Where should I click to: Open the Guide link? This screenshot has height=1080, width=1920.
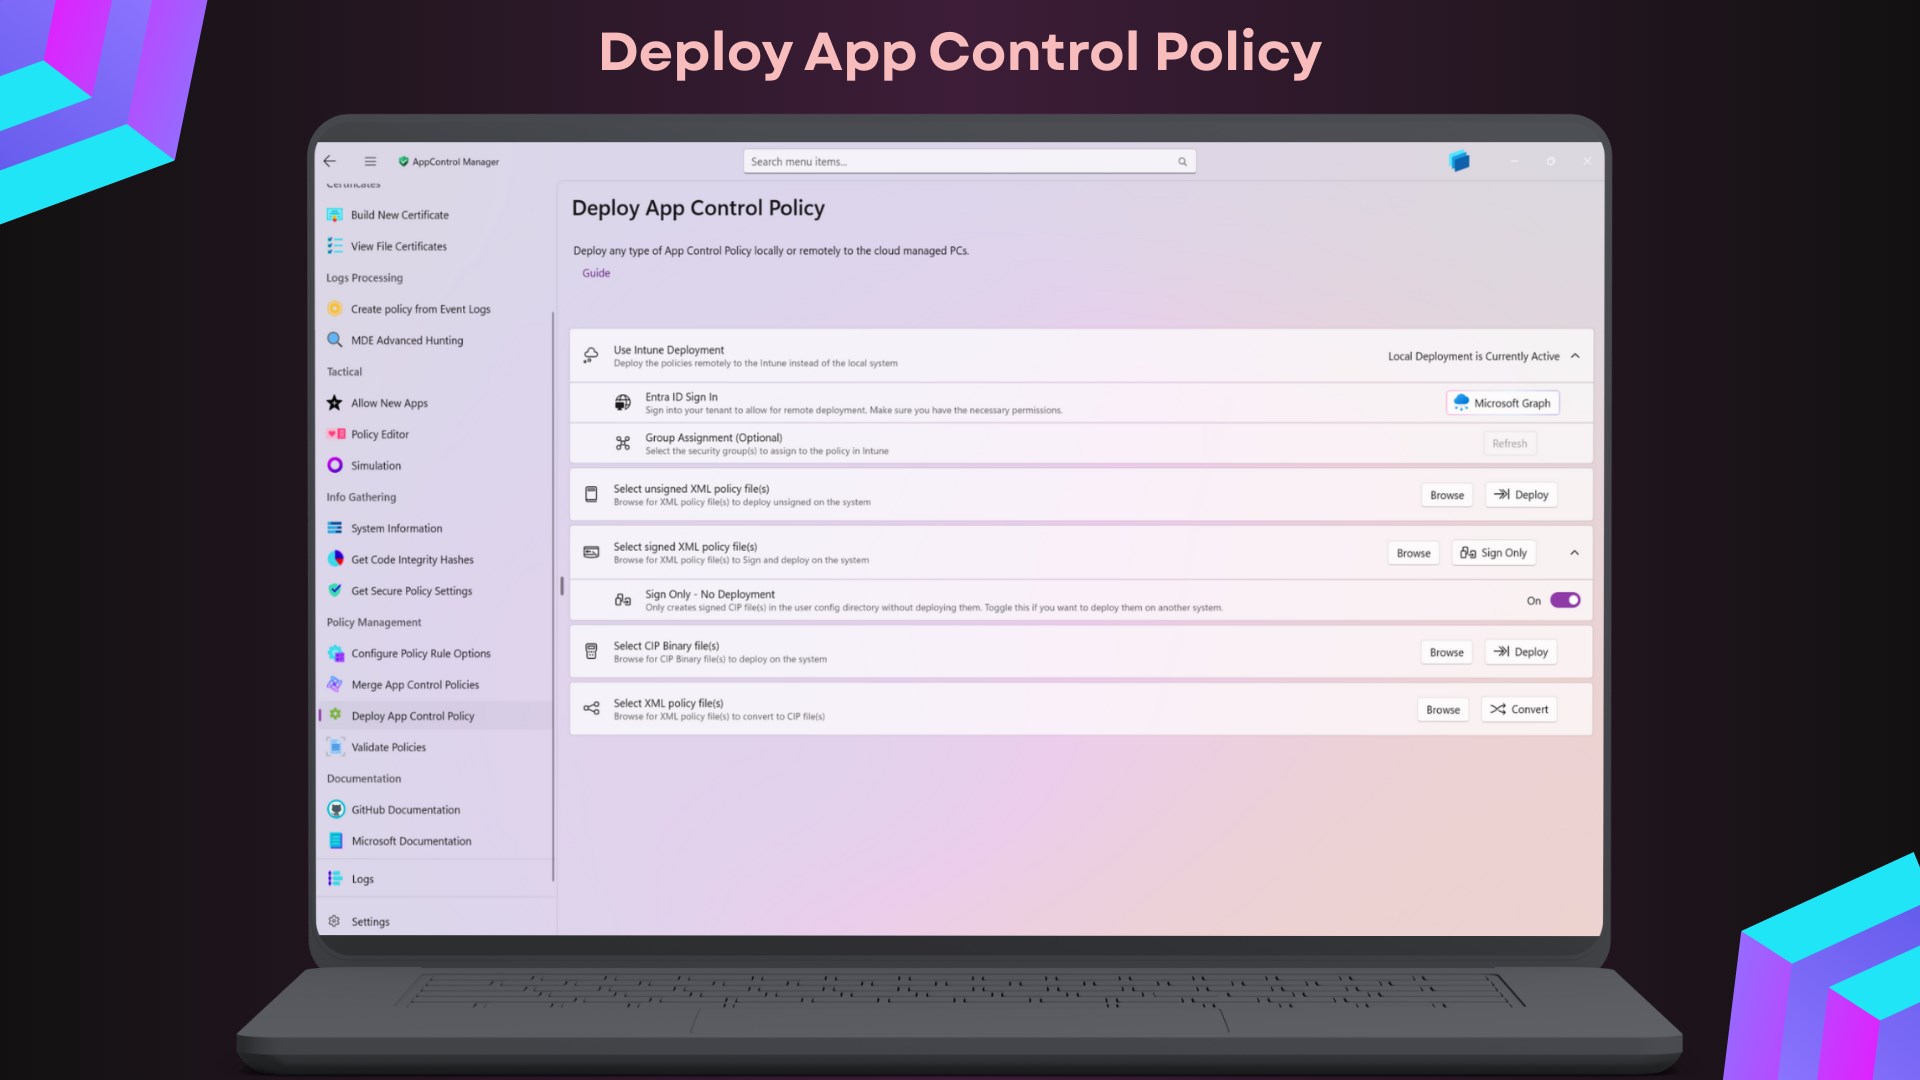(x=596, y=273)
